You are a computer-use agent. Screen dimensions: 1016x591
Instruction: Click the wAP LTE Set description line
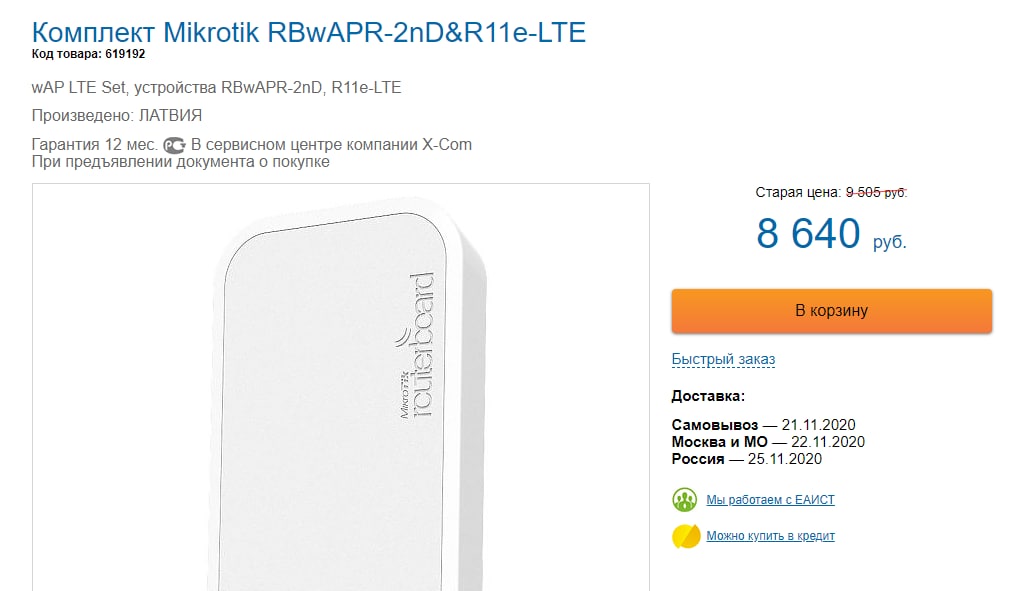[x=216, y=88]
